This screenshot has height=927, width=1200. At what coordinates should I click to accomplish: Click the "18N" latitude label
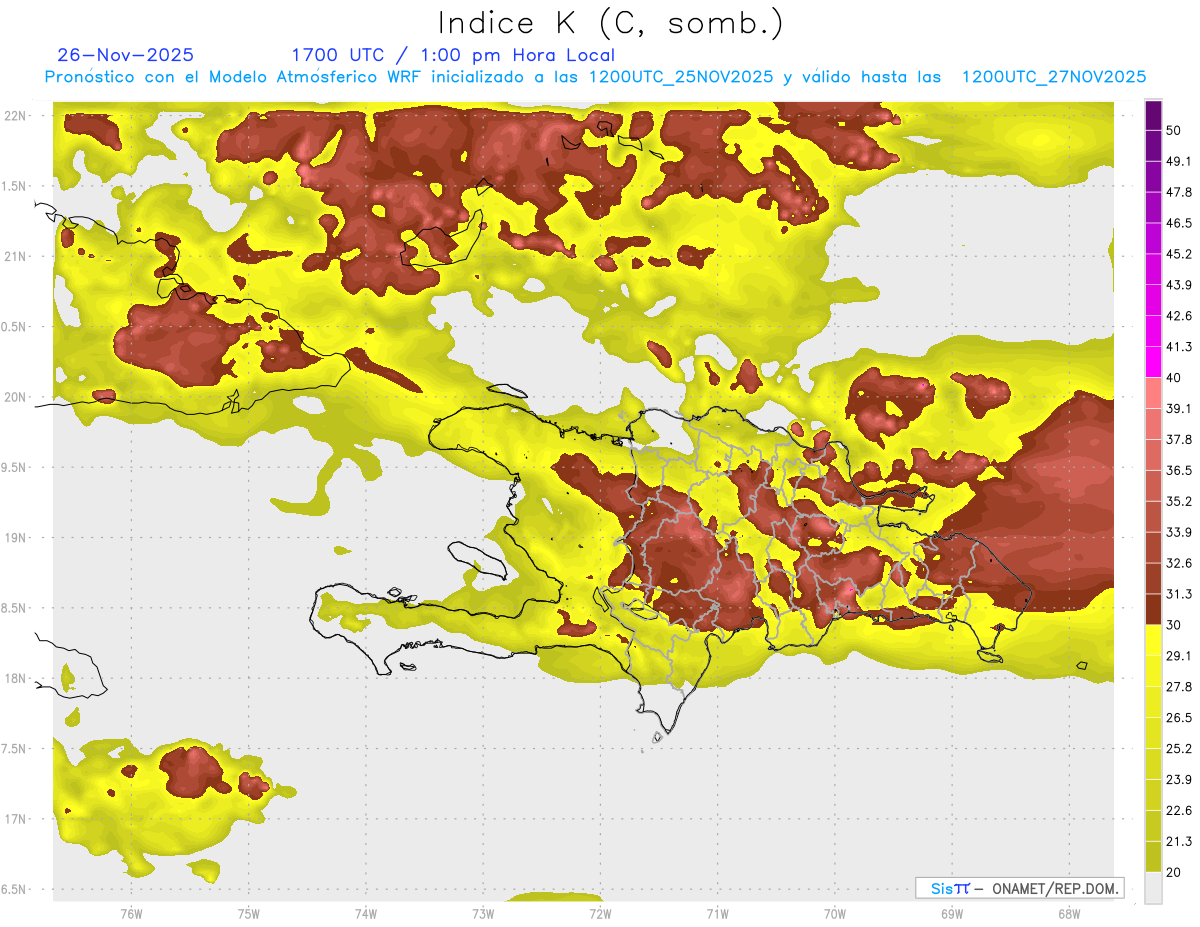pos(15,679)
